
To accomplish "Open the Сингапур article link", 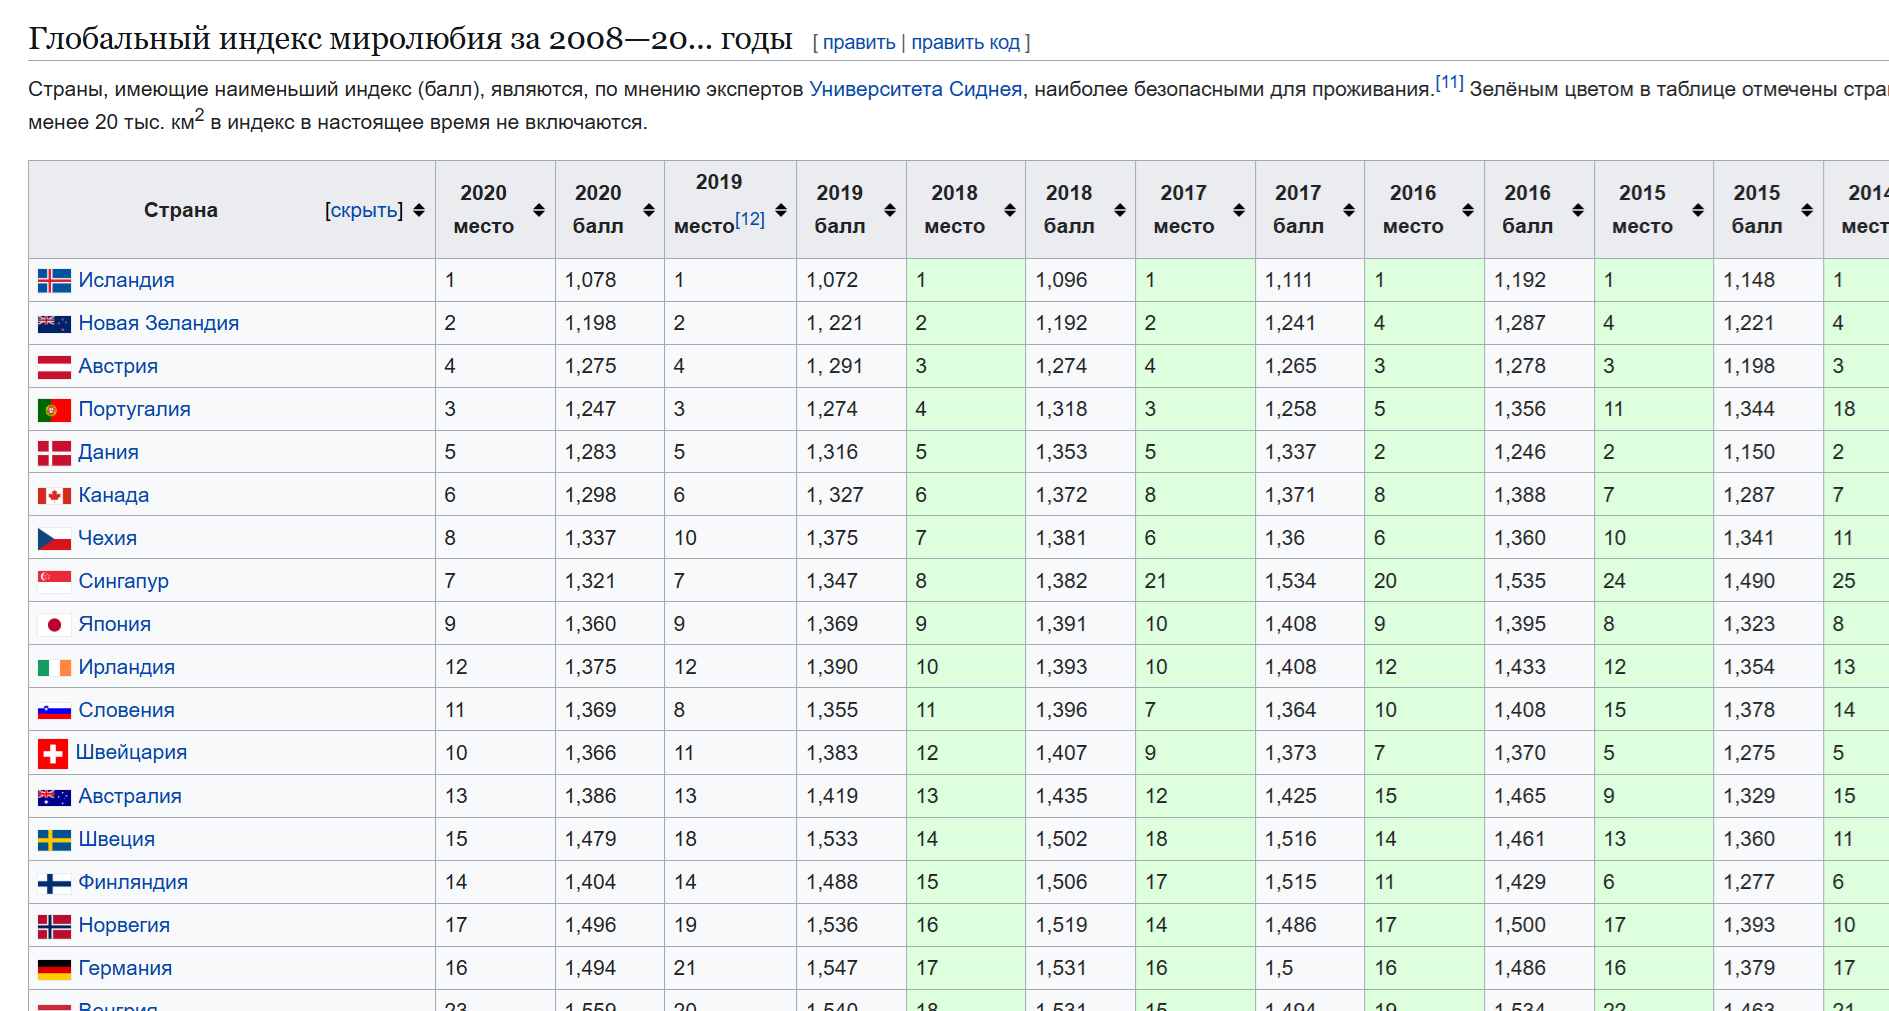I will [123, 581].
